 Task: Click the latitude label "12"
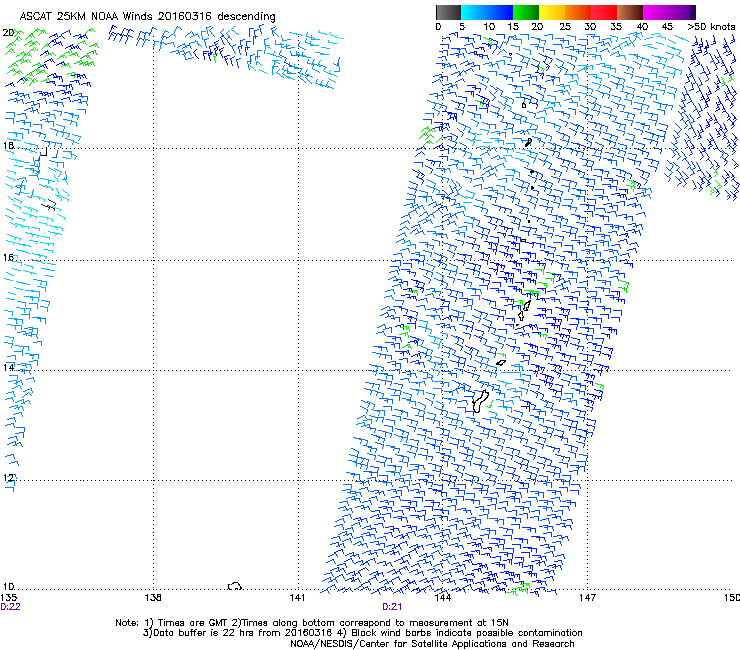[8, 478]
